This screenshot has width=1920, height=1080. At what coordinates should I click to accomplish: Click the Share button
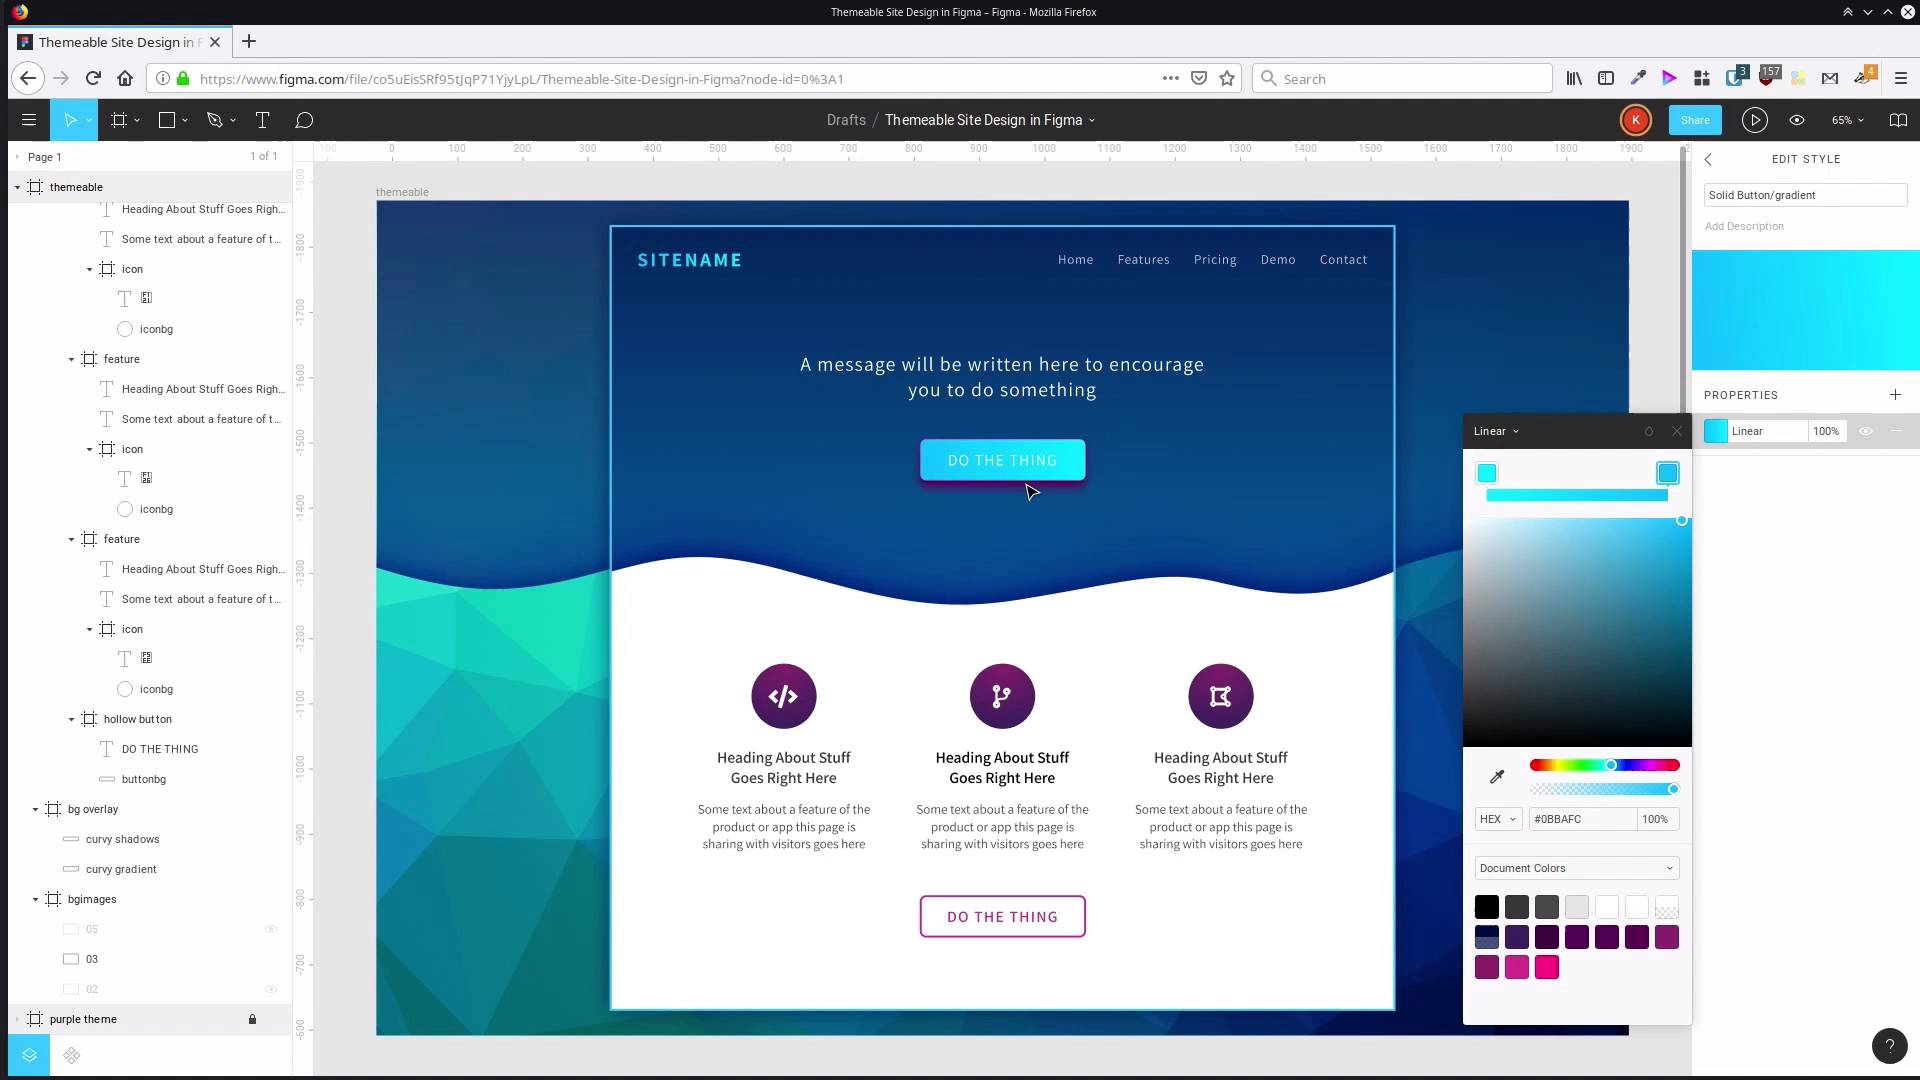[x=1695, y=120]
